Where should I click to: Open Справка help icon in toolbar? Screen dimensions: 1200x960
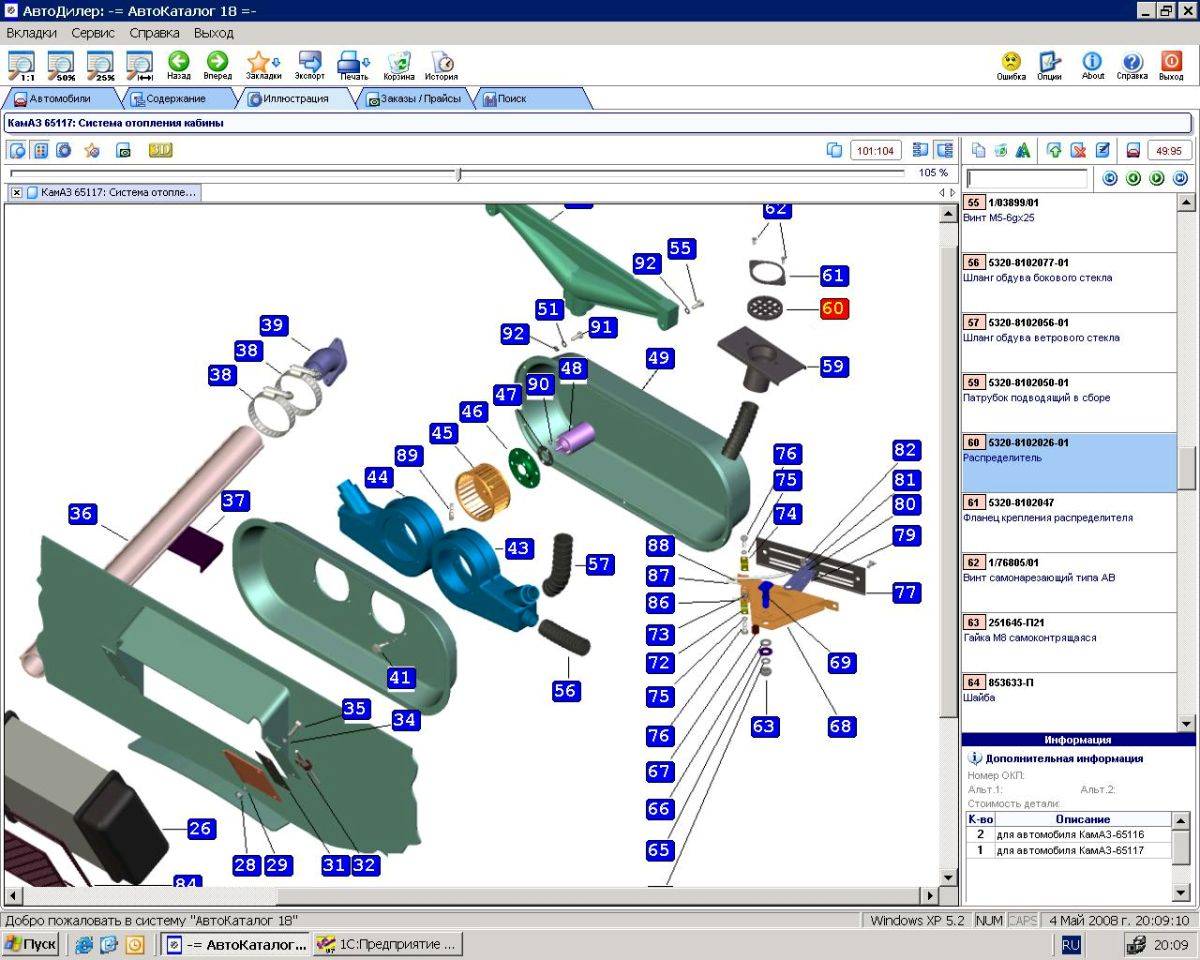click(x=1132, y=65)
